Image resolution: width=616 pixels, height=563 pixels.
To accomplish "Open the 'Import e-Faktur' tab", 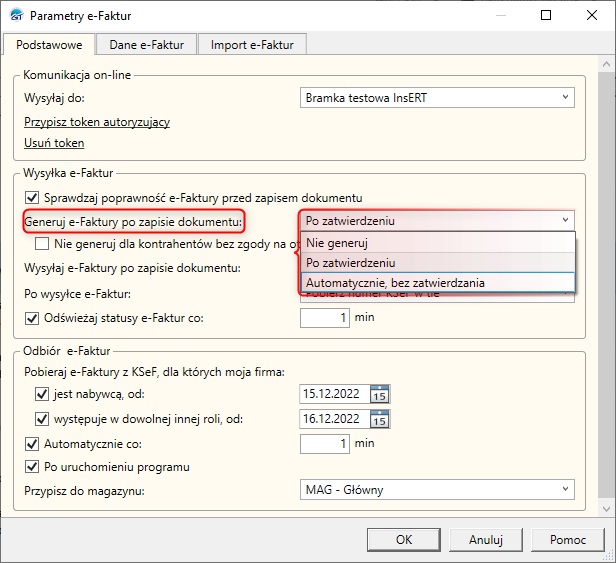I will [251, 44].
